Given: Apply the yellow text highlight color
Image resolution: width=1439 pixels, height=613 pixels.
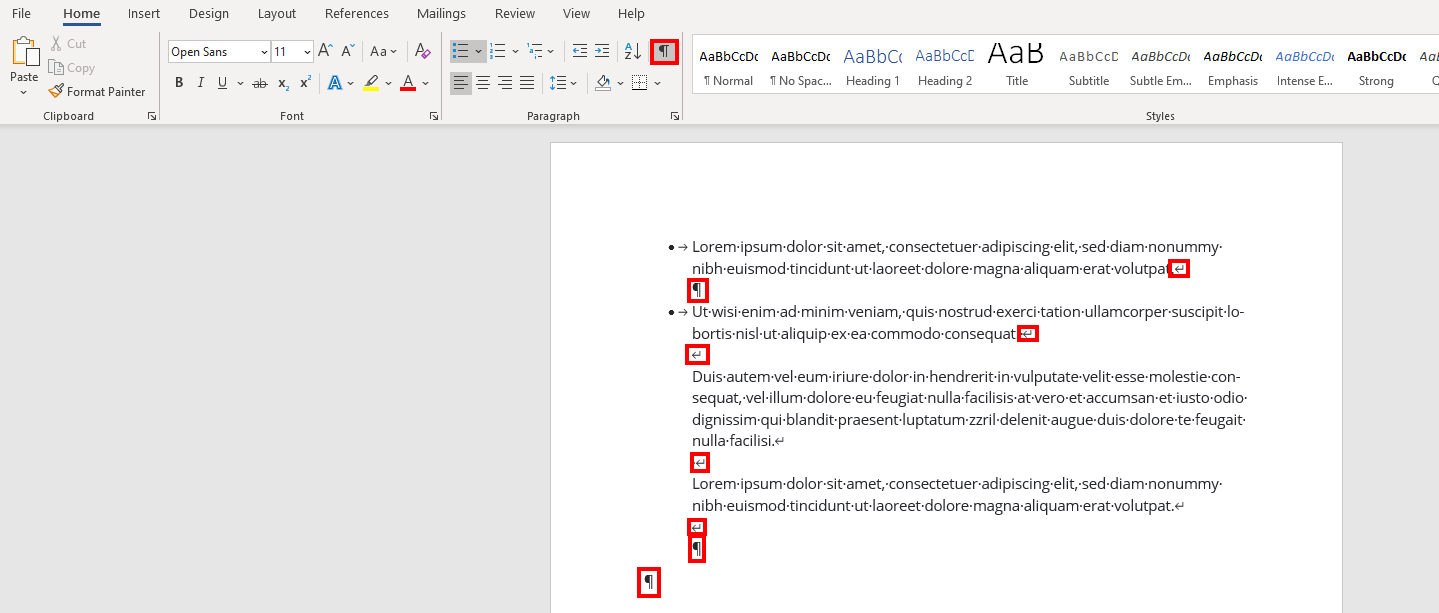Looking at the screenshot, I should pyautogui.click(x=371, y=83).
